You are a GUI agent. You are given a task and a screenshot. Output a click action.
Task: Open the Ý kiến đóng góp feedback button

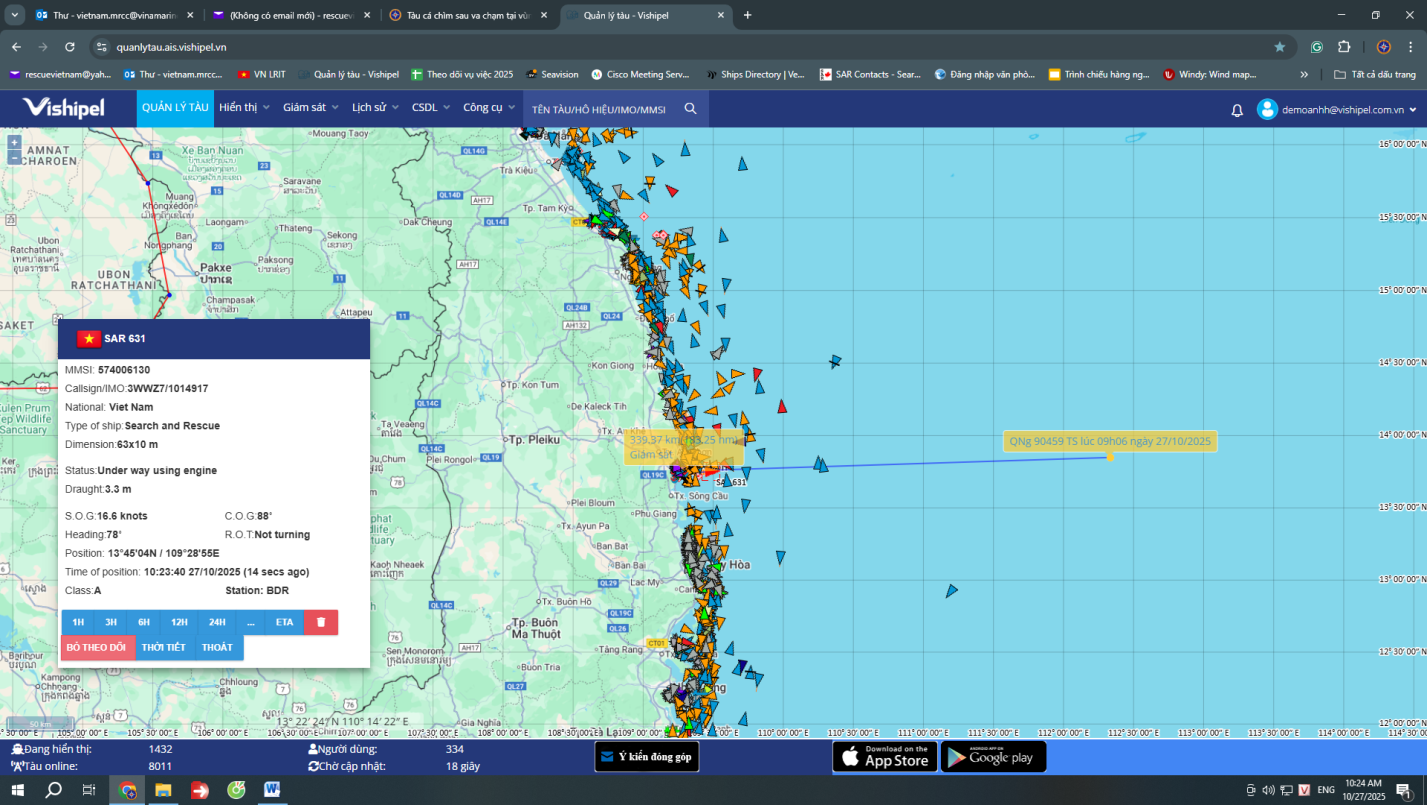point(647,757)
